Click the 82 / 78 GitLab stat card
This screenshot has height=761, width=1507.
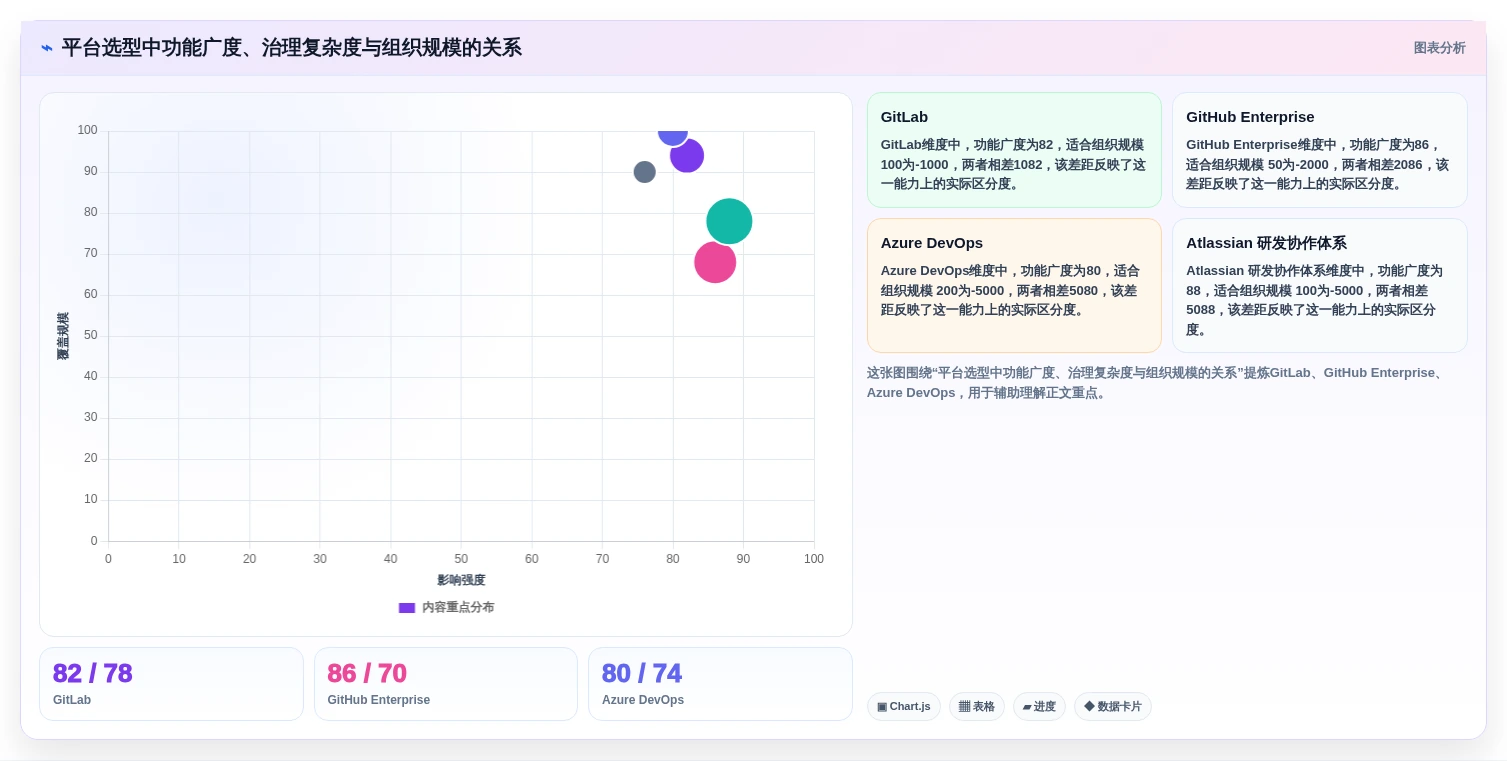(171, 684)
